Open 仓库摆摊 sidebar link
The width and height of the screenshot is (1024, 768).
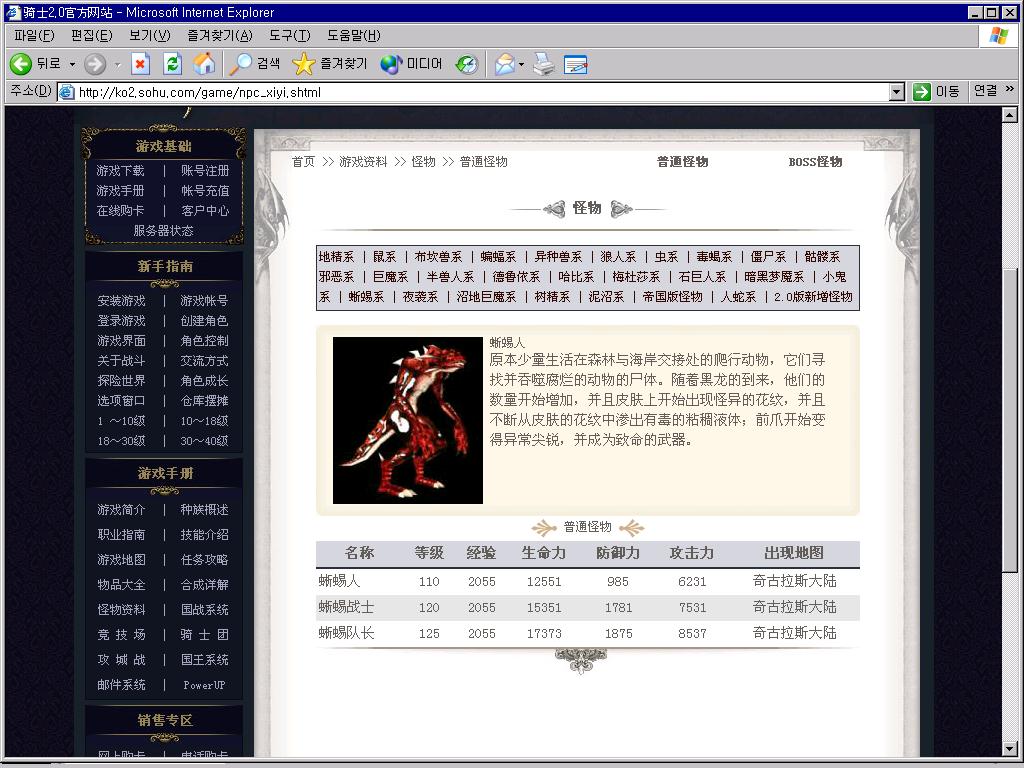point(204,401)
